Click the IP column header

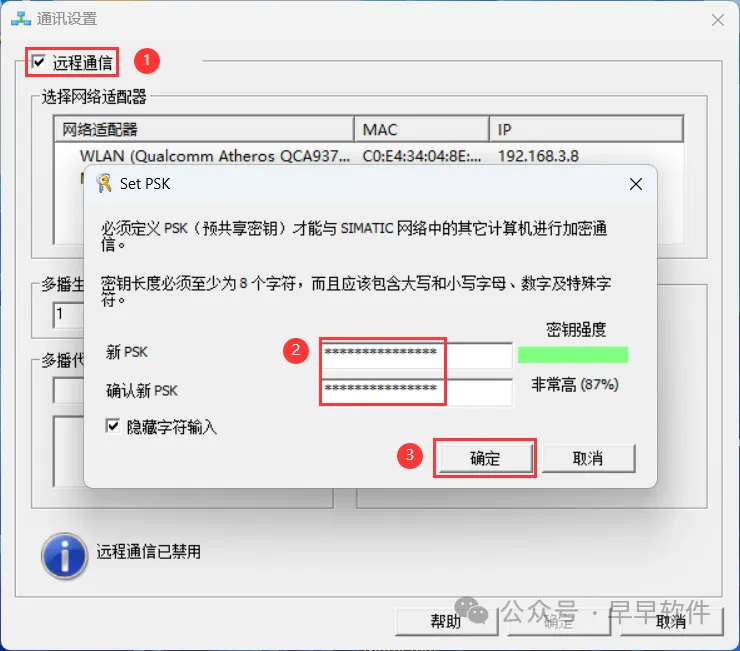click(586, 129)
